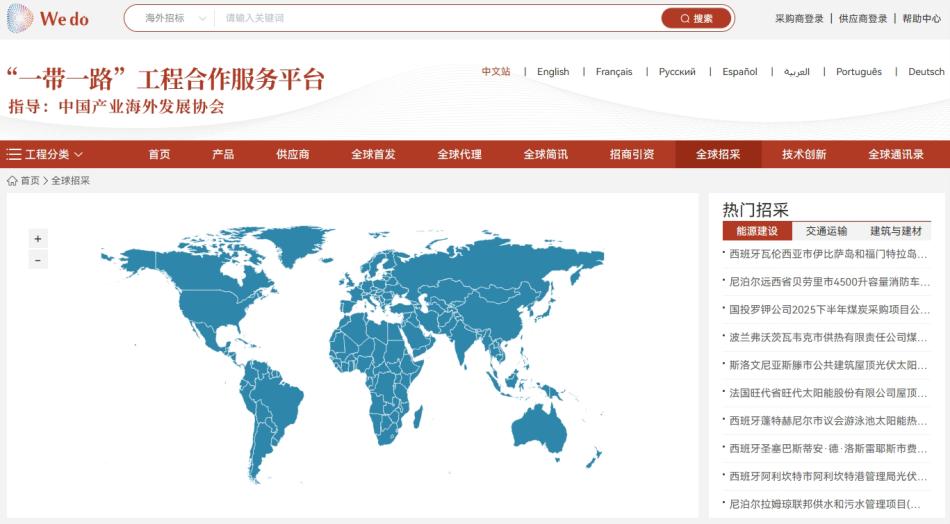Viewport: 950px width, 524px height.
Task: Select the 交通运输 tab
Action: coord(826,231)
